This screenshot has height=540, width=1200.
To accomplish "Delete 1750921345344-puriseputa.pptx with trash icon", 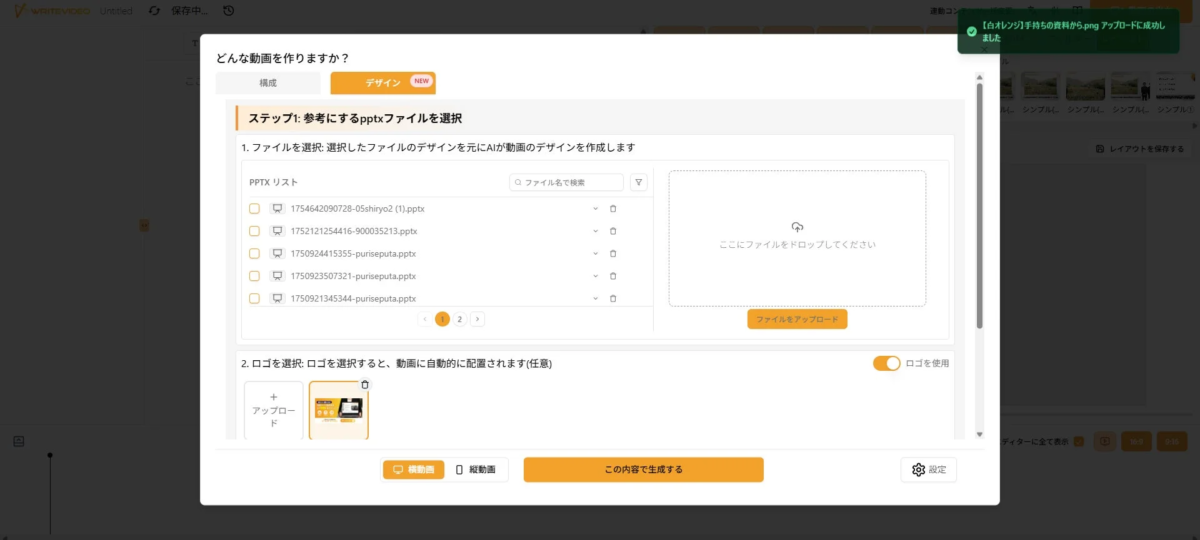I will pyautogui.click(x=613, y=298).
